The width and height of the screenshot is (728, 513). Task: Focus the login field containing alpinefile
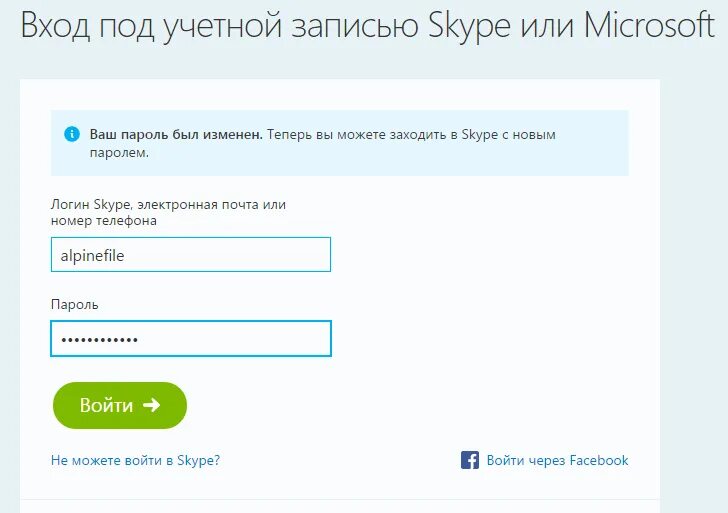click(x=190, y=255)
